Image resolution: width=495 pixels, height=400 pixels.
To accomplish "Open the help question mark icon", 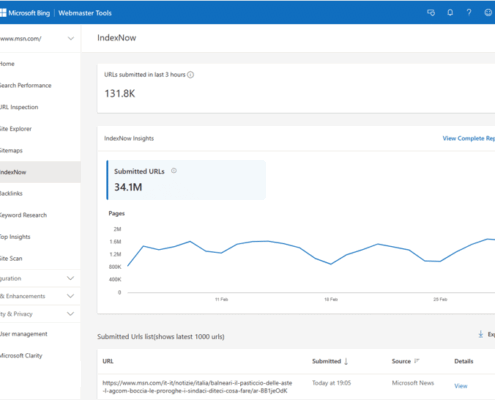I will pos(469,13).
